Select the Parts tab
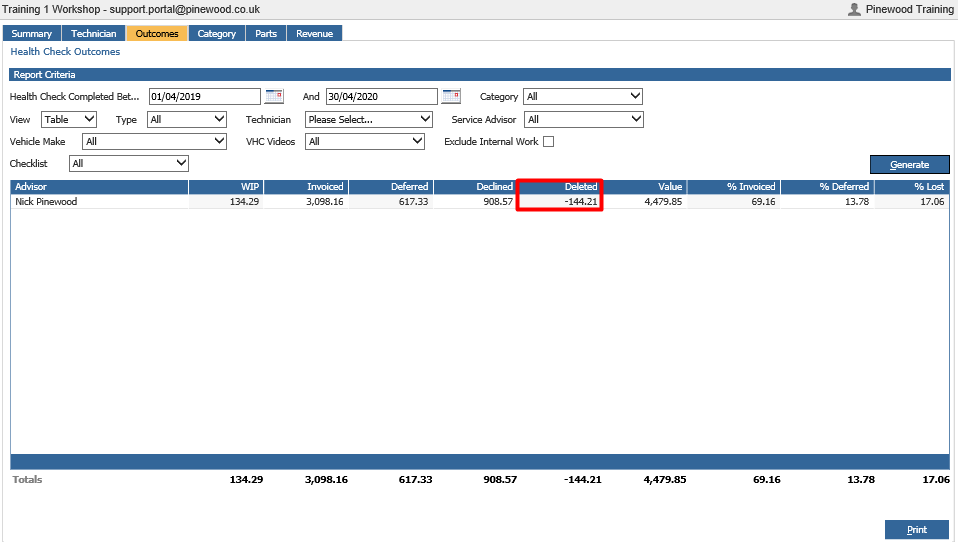 266,34
